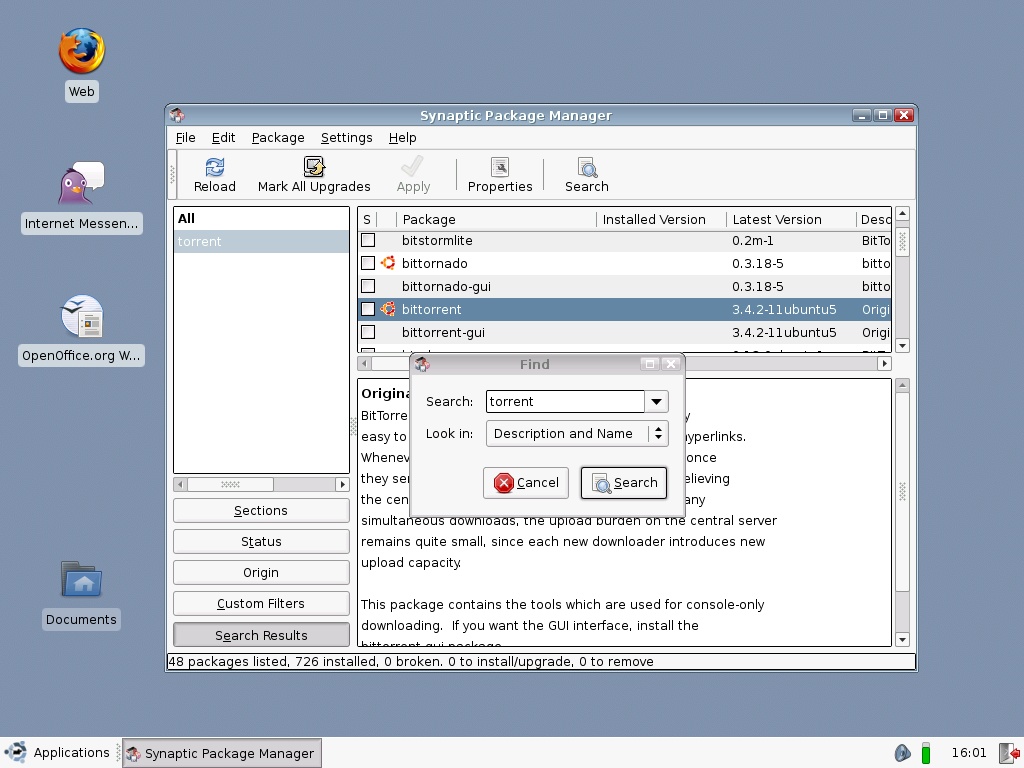Click the Origin filter button
The image size is (1024, 768).
tap(261, 573)
